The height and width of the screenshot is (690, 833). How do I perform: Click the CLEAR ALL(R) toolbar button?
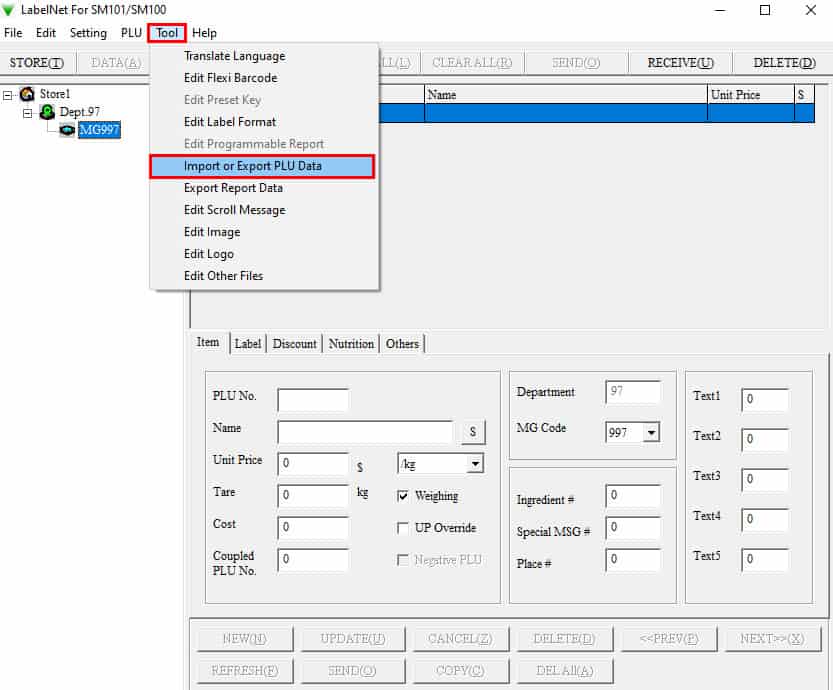[x=472, y=63]
